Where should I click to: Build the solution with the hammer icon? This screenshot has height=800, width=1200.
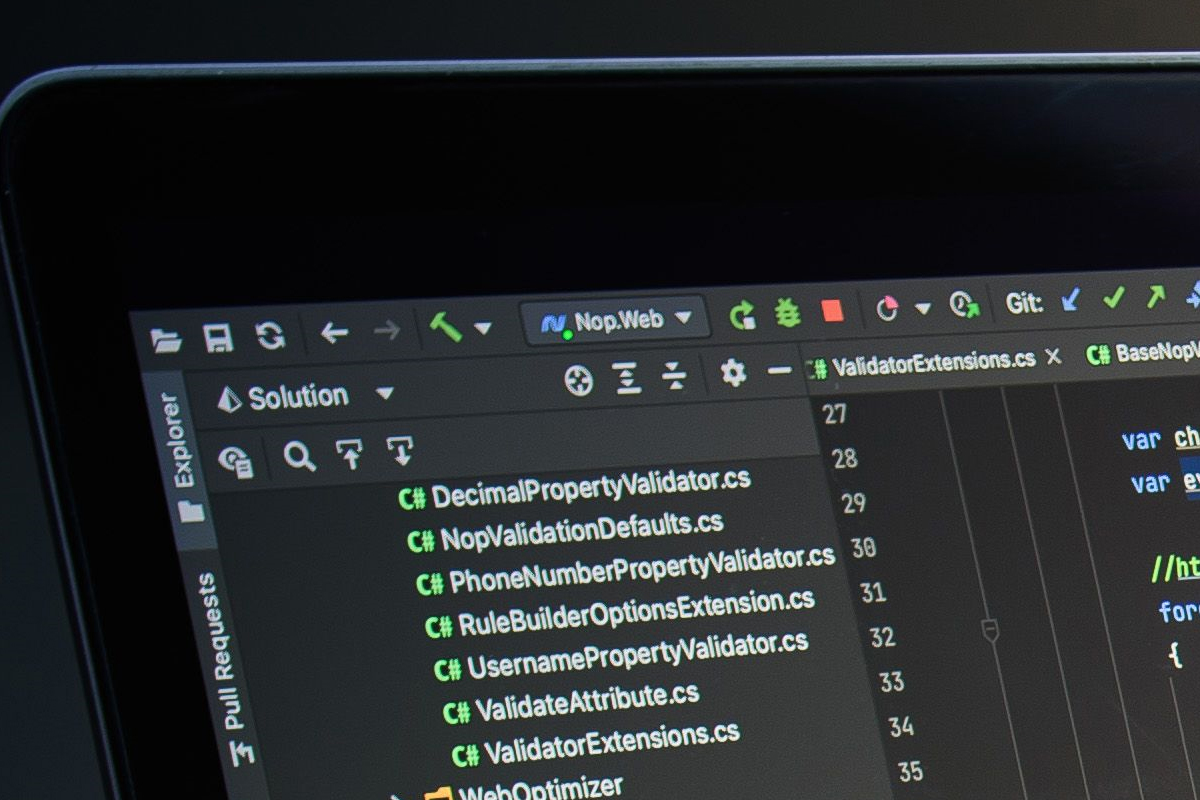[445, 326]
